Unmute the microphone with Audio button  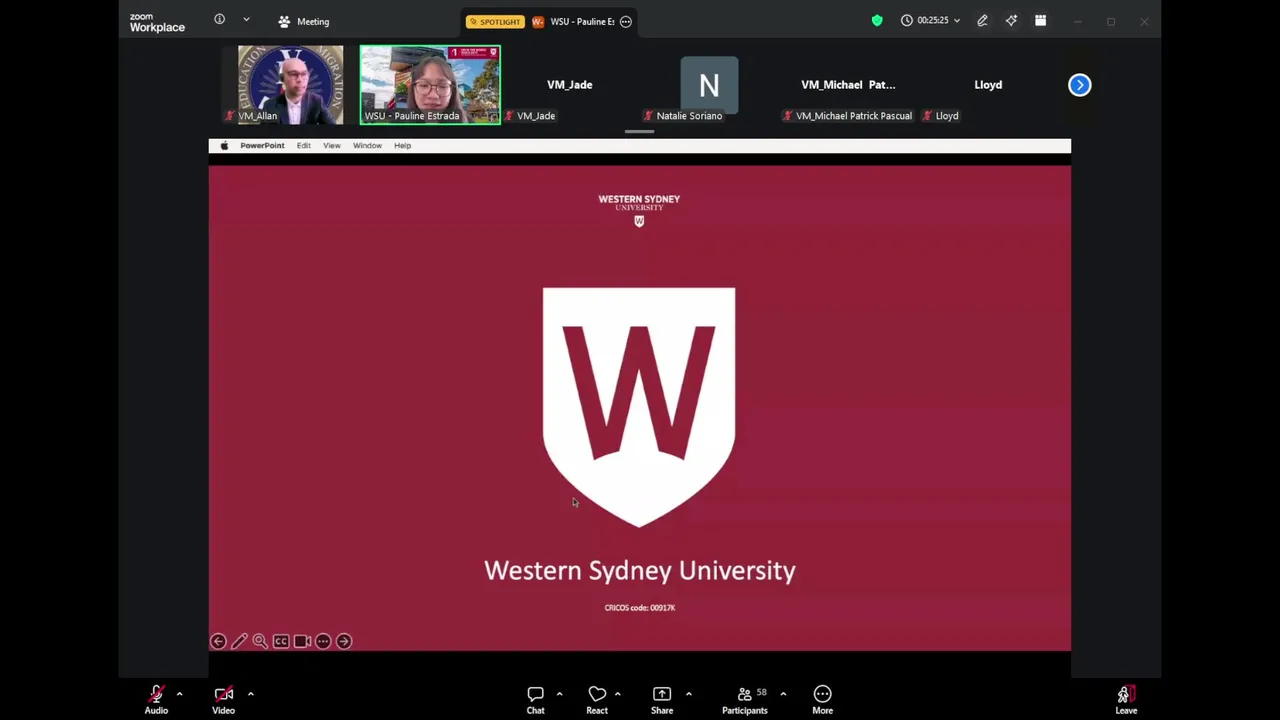click(156, 700)
